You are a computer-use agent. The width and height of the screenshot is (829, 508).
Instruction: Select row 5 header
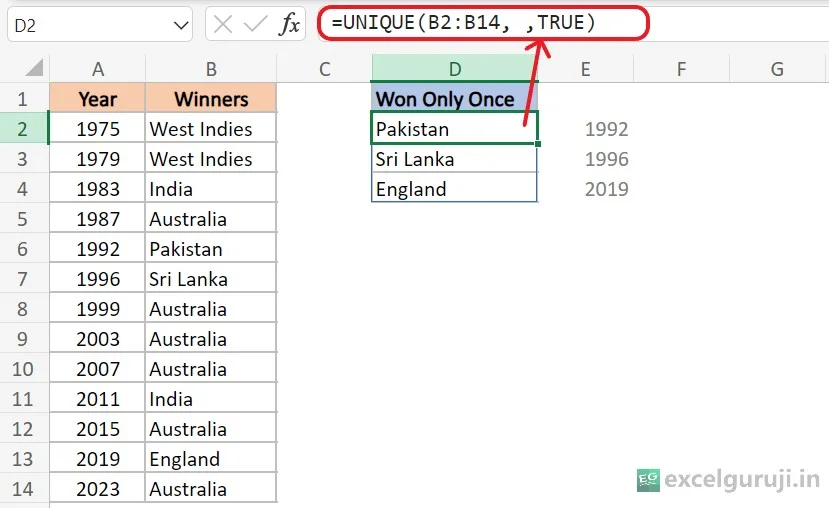point(23,219)
